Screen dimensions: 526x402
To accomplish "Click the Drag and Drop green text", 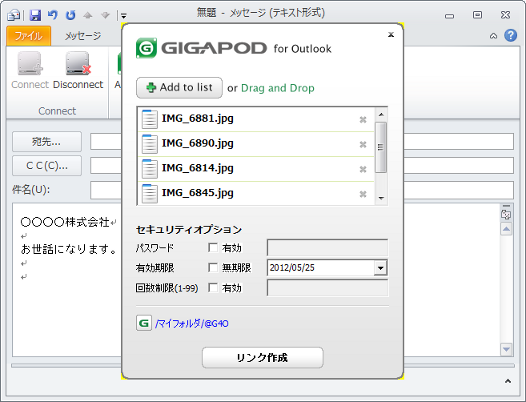I will click(278, 88).
